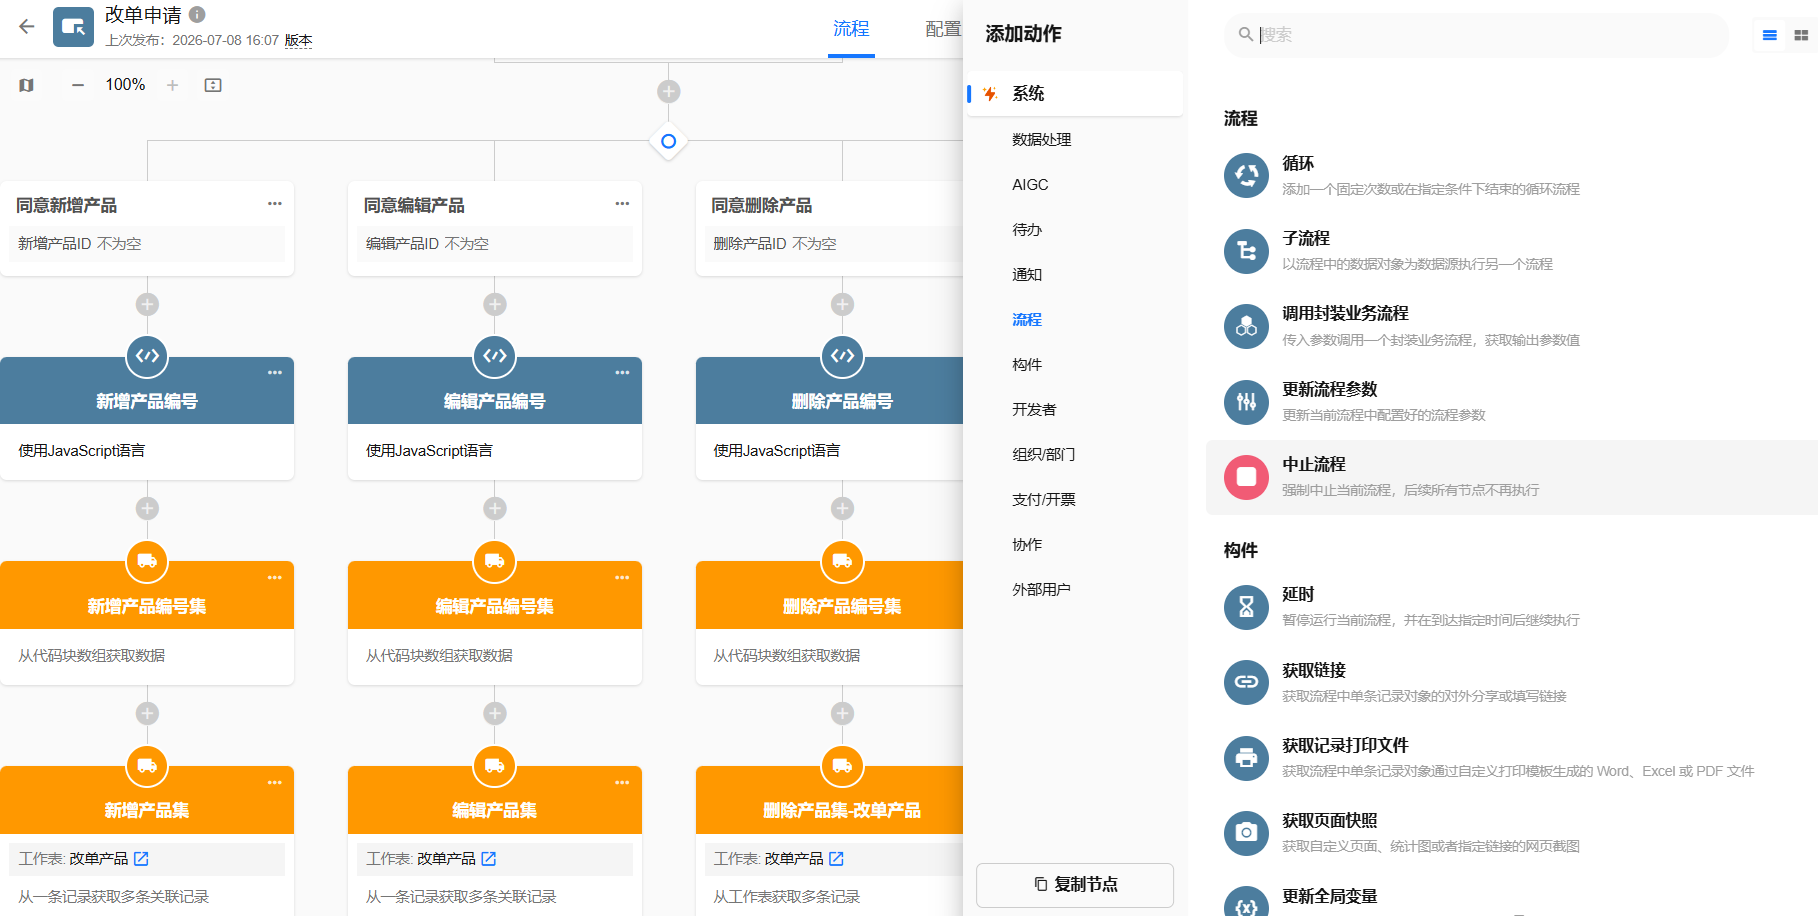Open more options on 同意新增产品
This screenshot has height=916, width=1818.
(275, 204)
